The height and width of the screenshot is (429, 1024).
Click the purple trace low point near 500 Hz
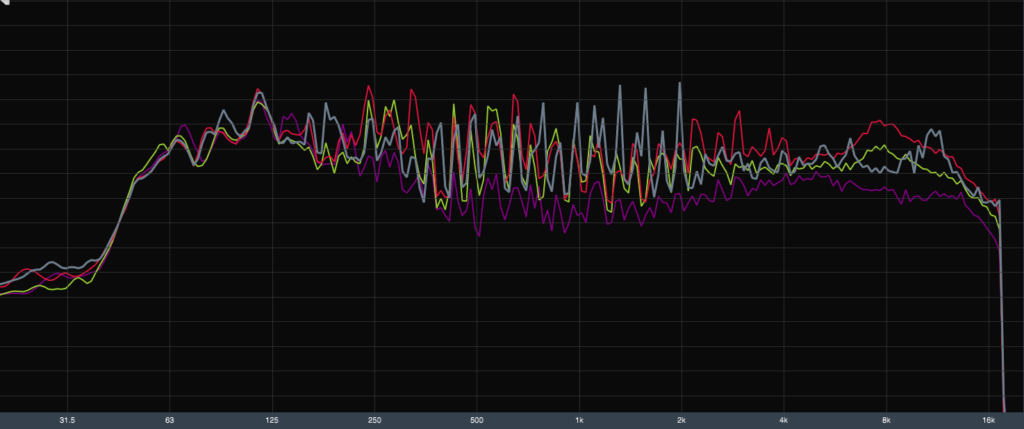pos(479,235)
